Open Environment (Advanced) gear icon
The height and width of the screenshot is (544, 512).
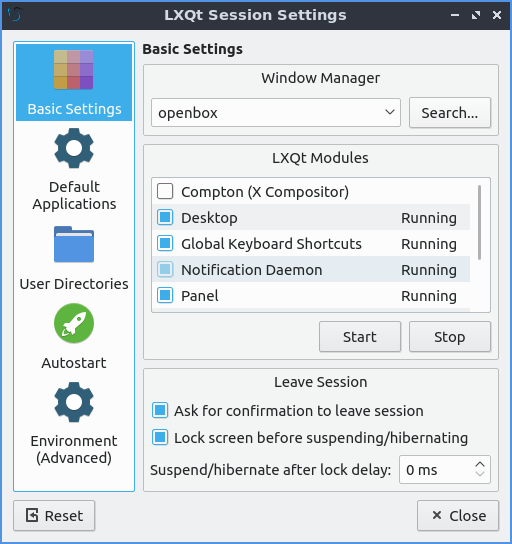(x=74, y=402)
